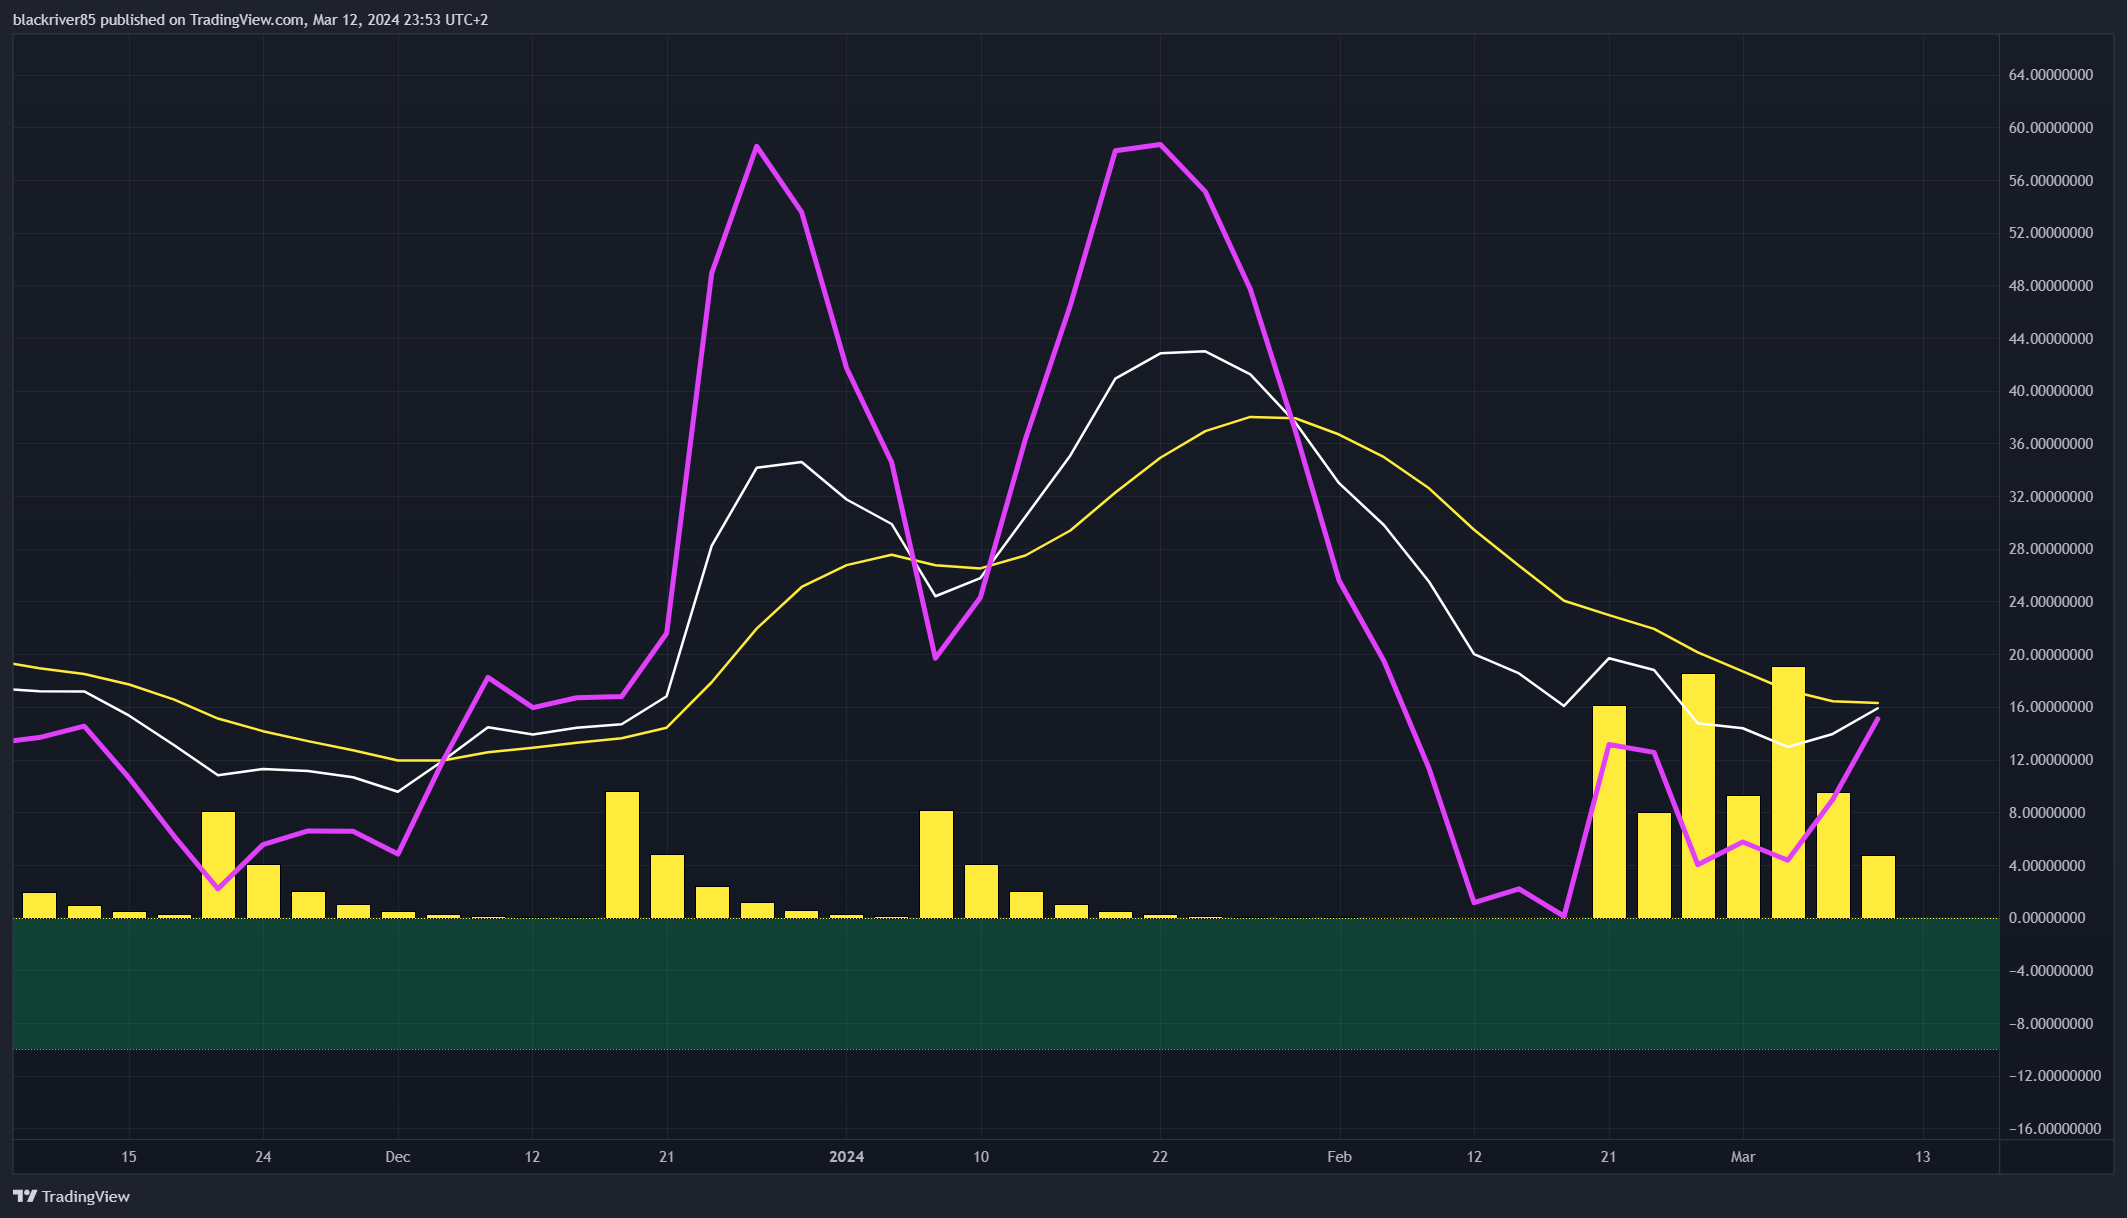Click the 52.00000000 price axis label
The width and height of the screenshot is (2127, 1218).
[x=2051, y=233]
